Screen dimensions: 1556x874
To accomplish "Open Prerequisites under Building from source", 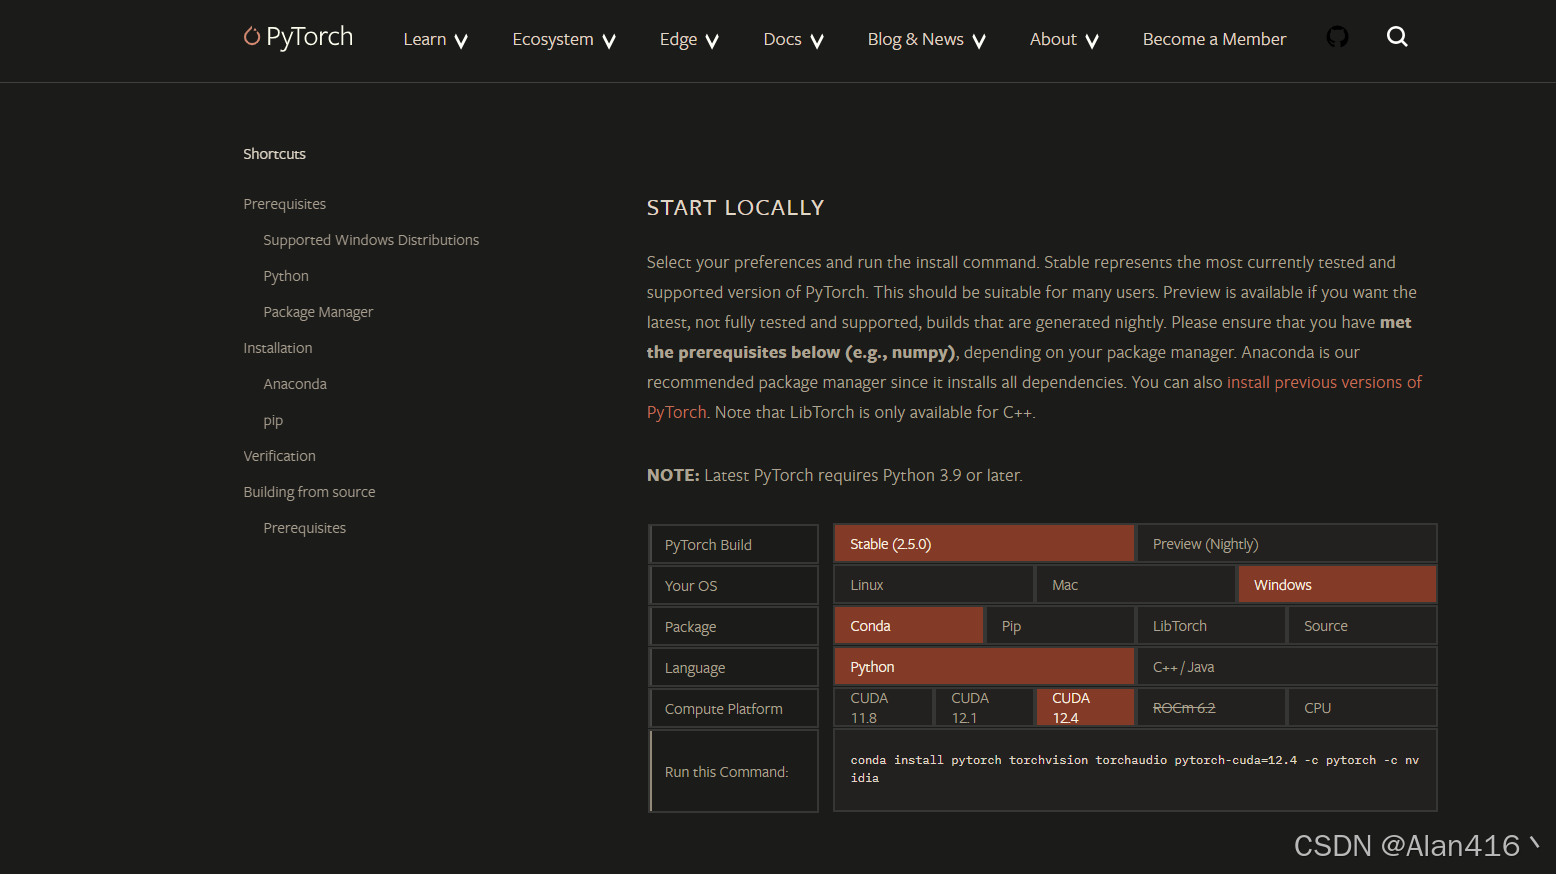I will tap(305, 528).
